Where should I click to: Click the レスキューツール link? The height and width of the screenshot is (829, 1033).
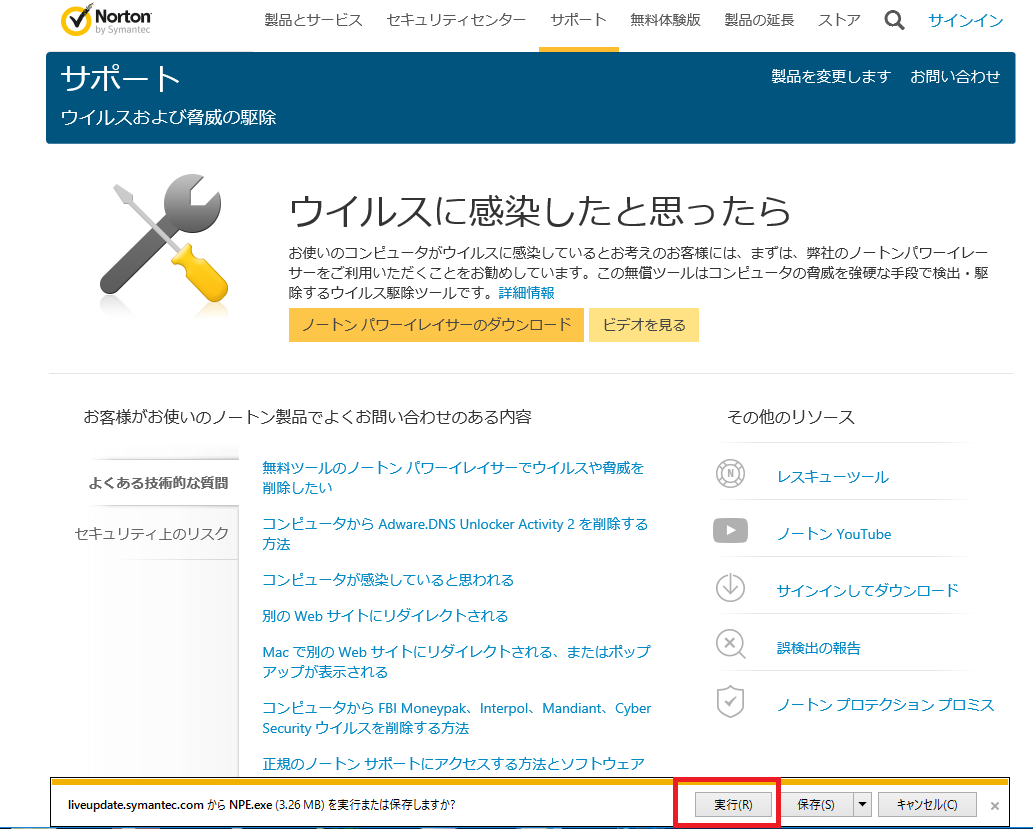833,477
